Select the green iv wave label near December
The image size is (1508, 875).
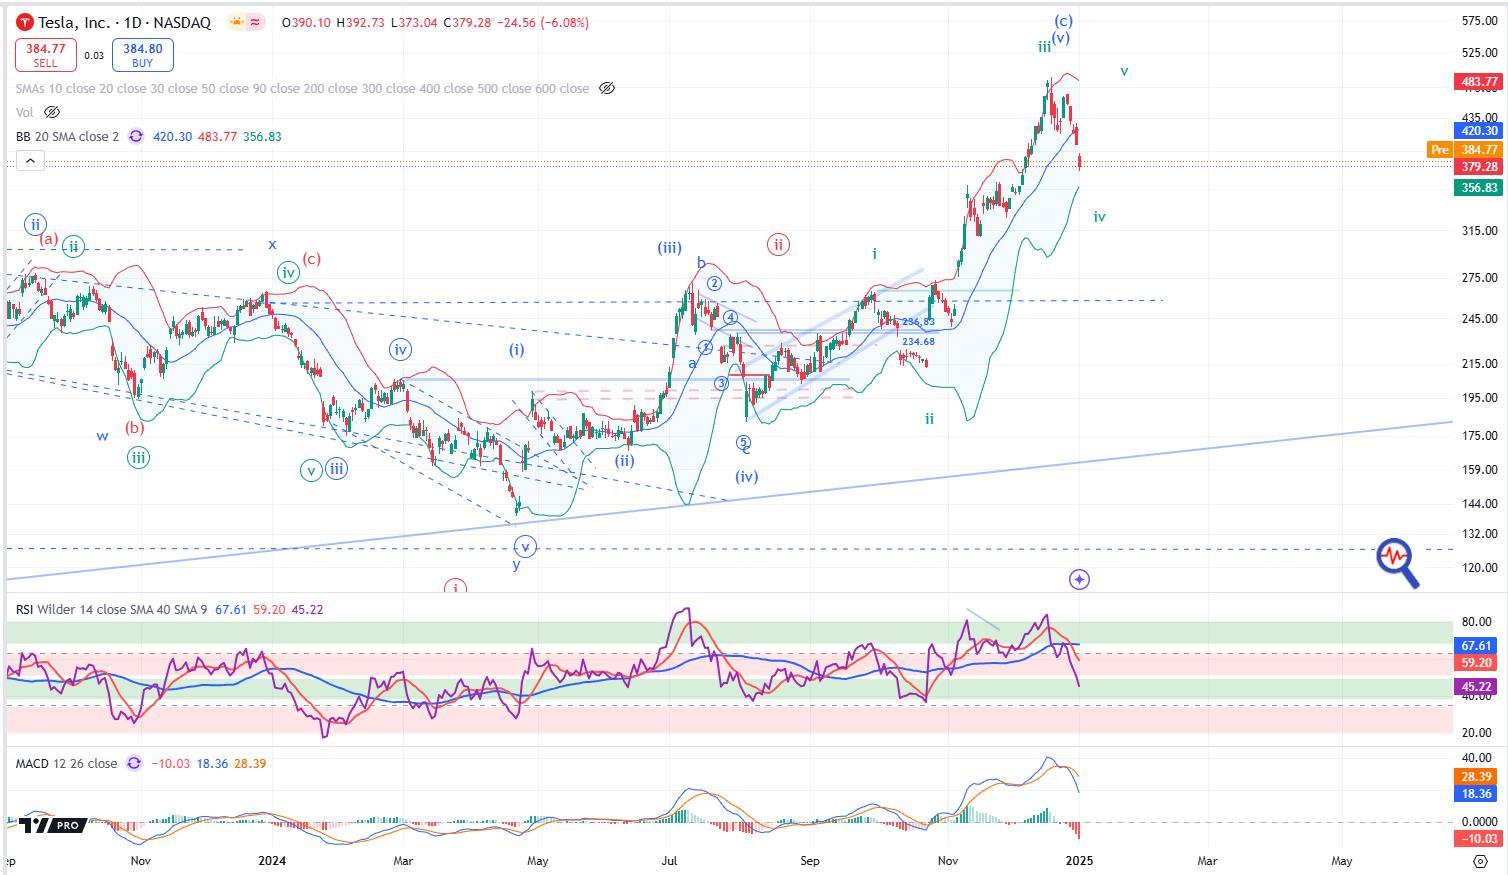click(1099, 217)
